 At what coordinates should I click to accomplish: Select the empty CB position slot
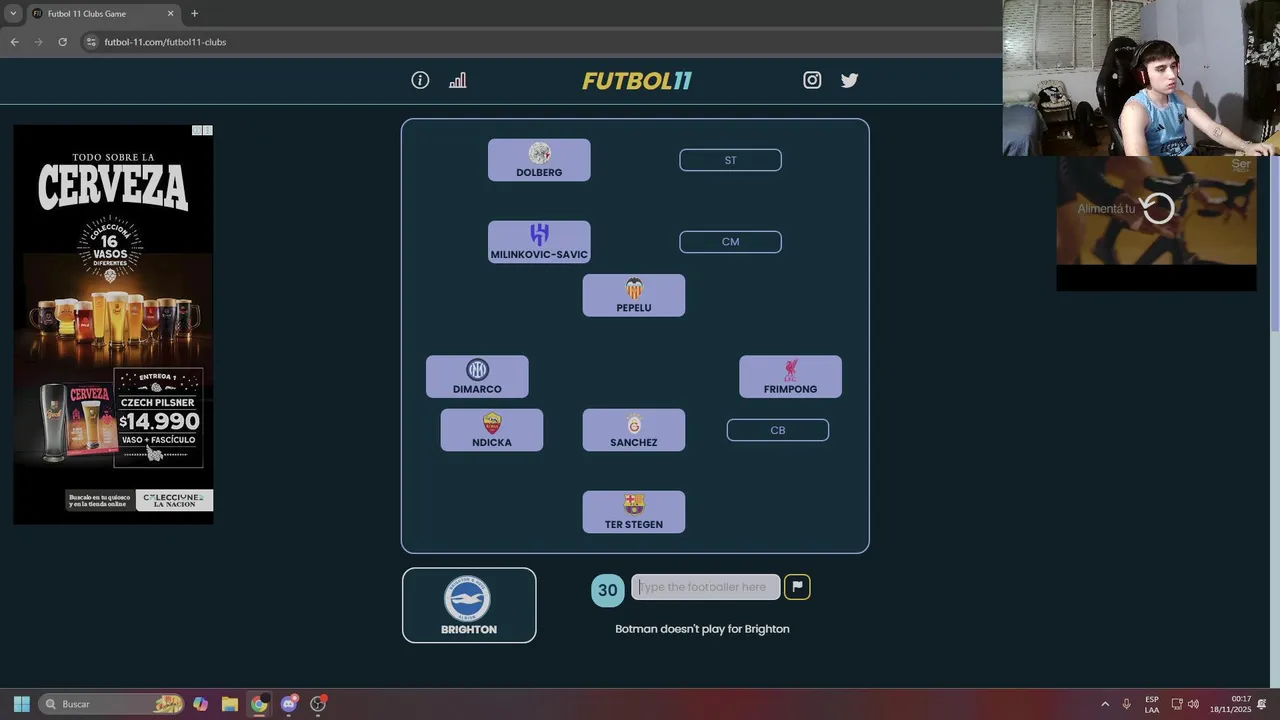[x=777, y=430]
